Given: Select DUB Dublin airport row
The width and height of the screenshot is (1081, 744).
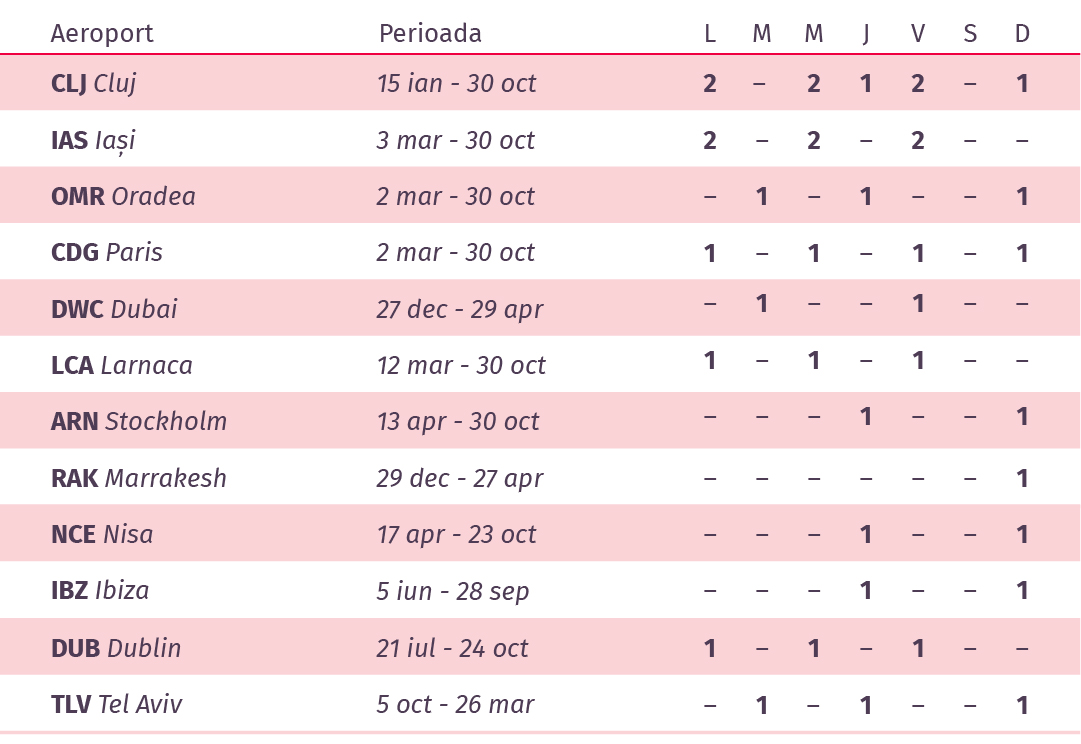Looking at the screenshot, I should pos(540,647).
